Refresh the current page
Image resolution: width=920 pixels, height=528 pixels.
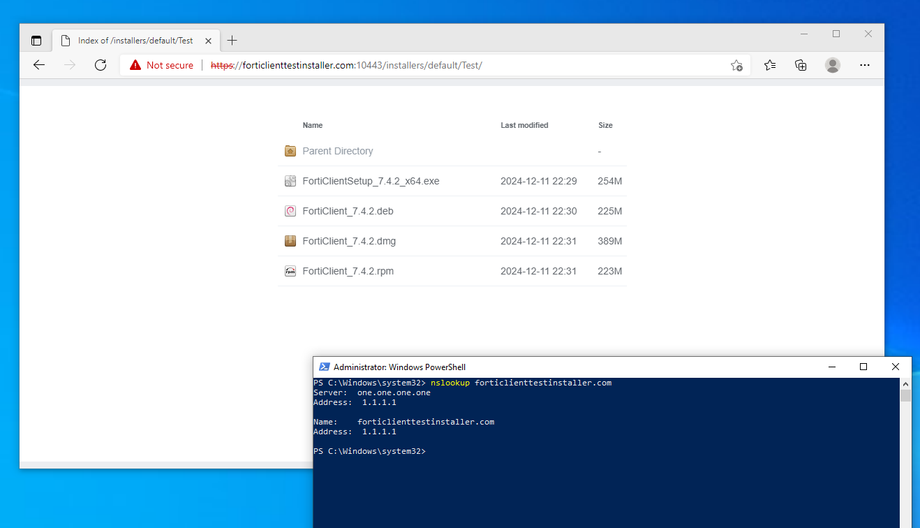100,65
